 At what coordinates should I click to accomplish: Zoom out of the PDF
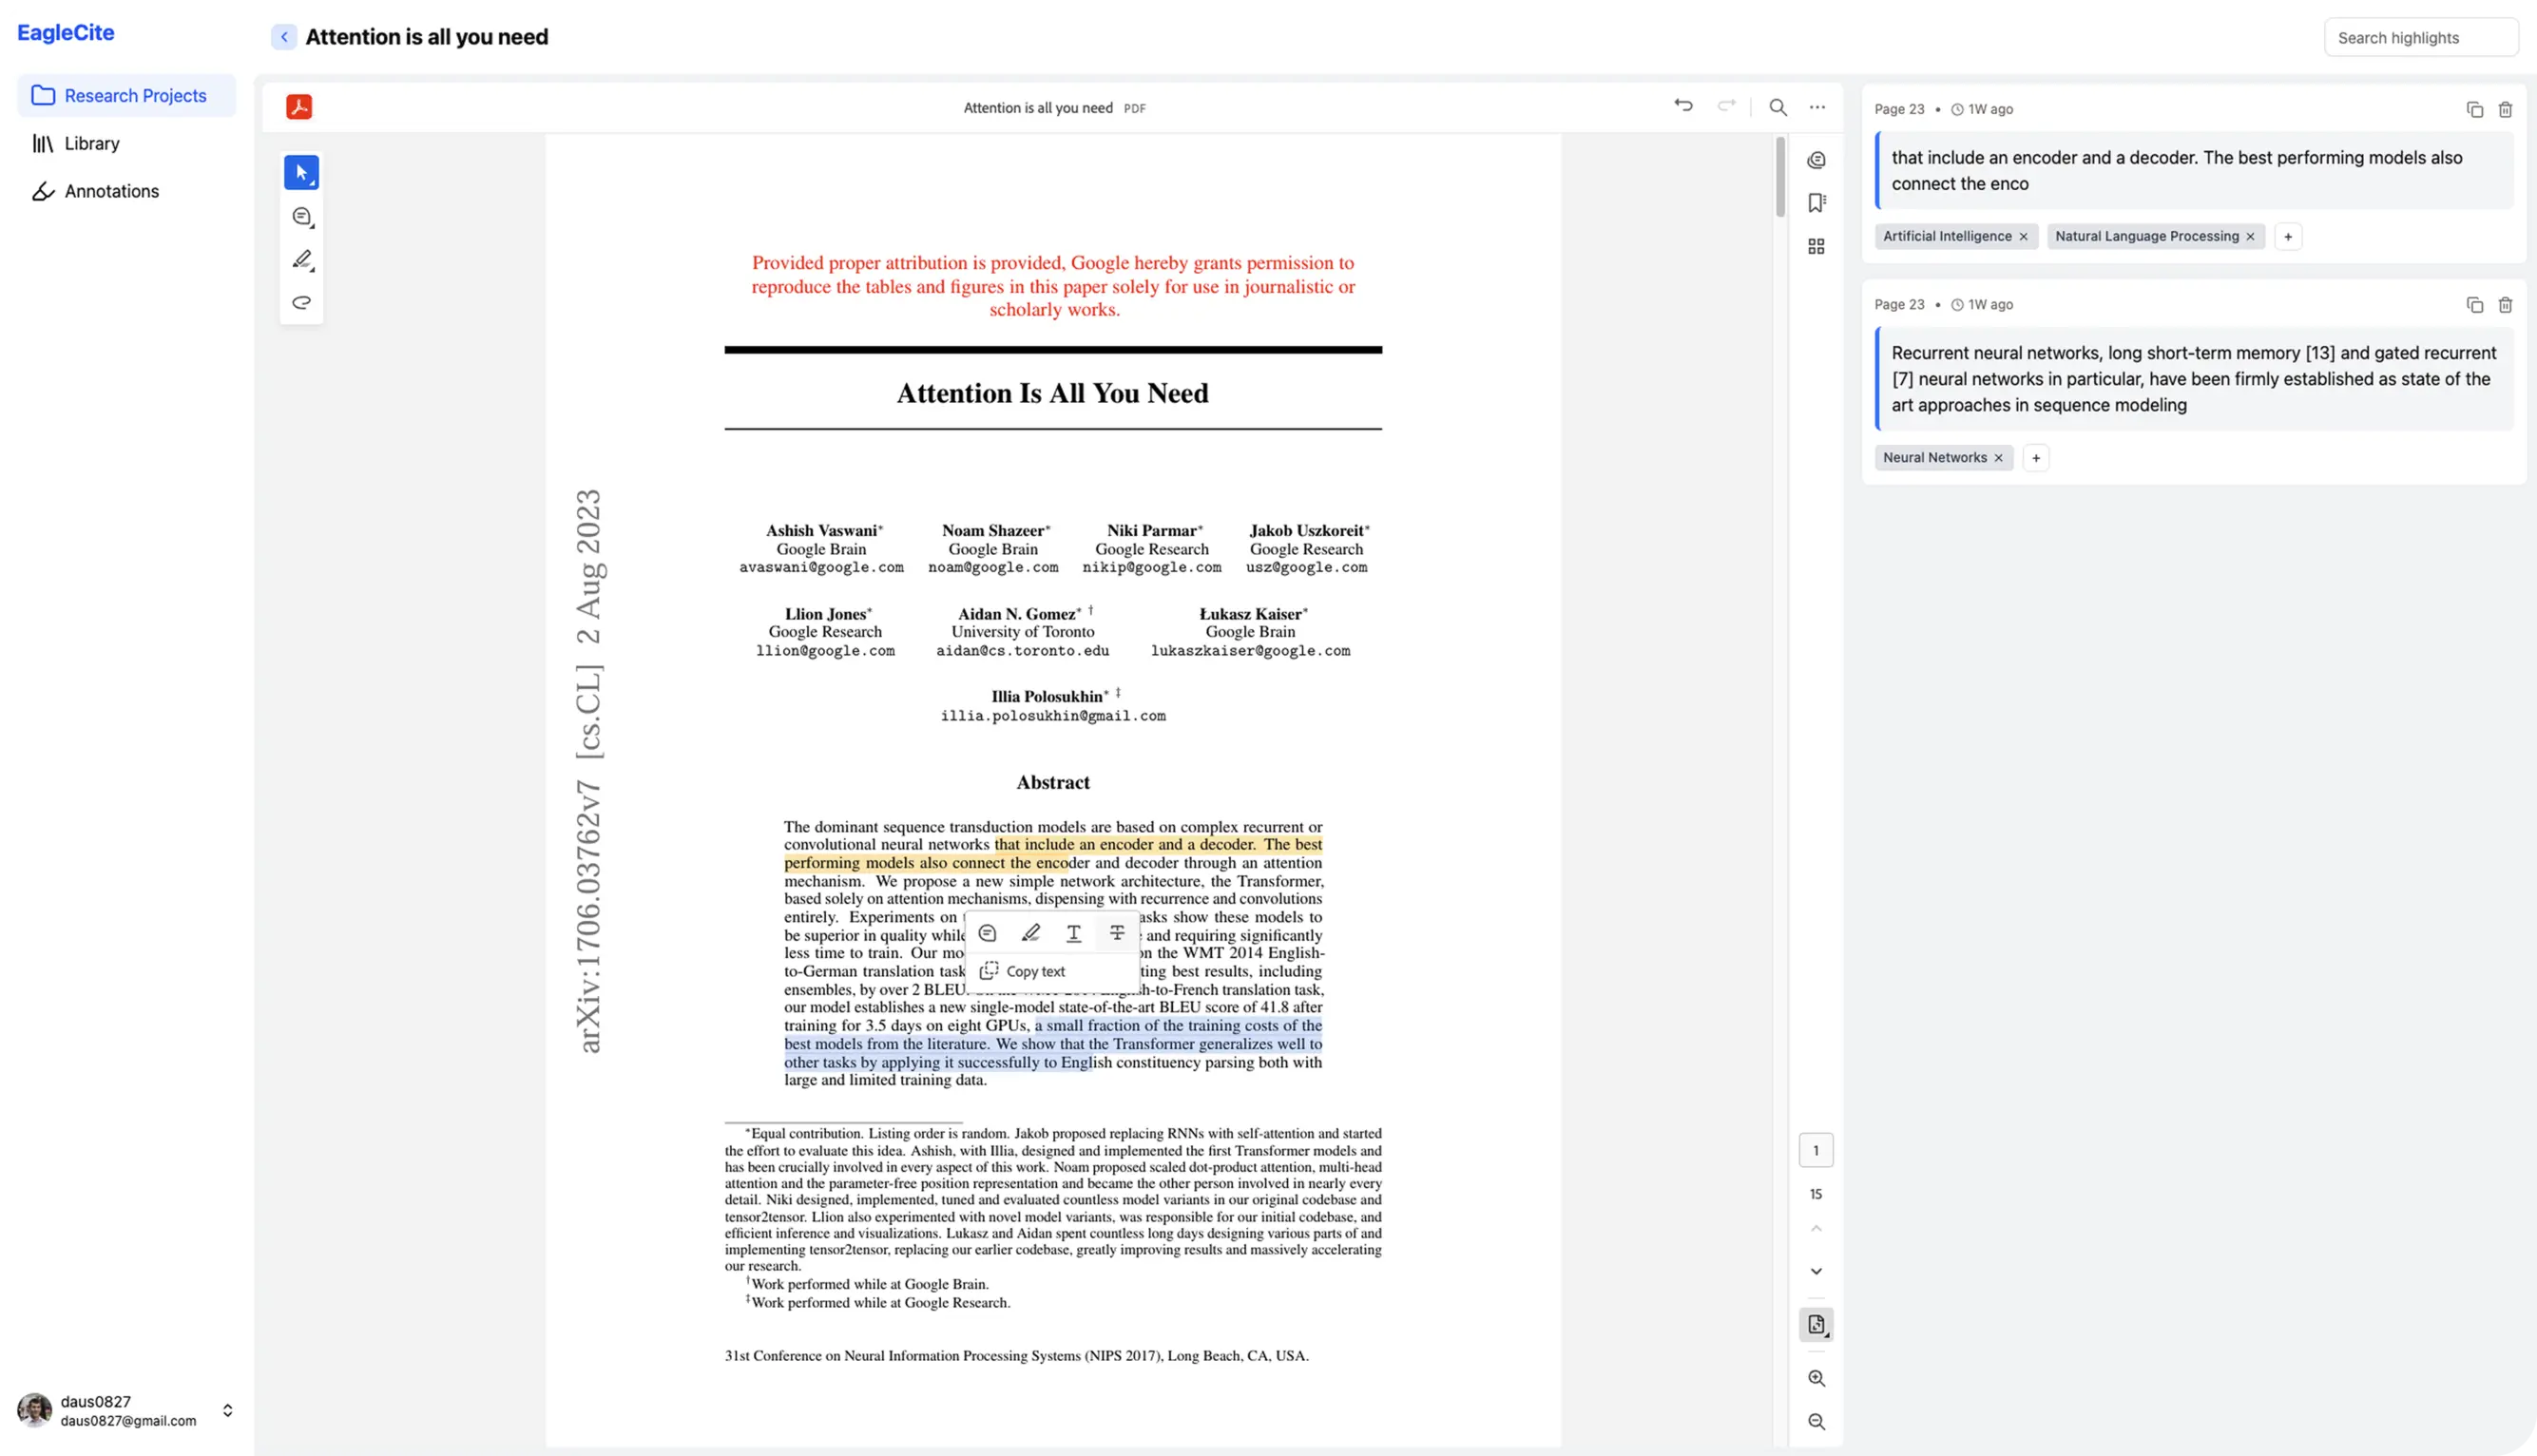coord(1816,1422)
